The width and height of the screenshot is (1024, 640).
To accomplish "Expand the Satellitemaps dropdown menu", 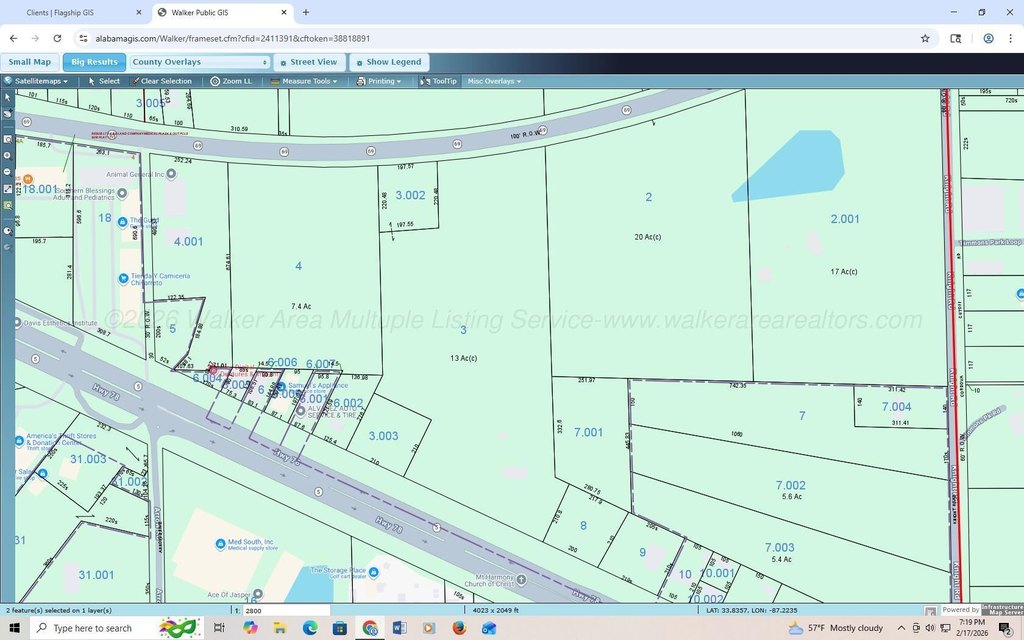I will point(37,81).
